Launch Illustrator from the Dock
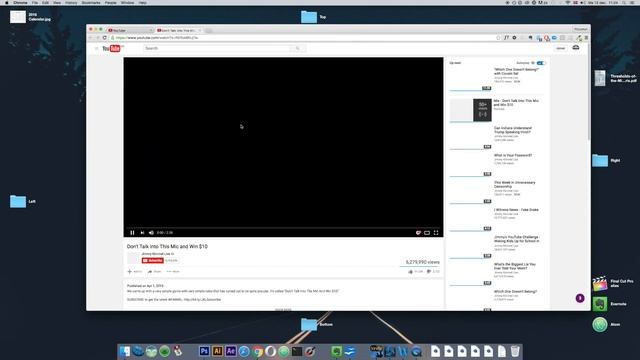This screenshot has height=360, width=640. coord(217,351)
